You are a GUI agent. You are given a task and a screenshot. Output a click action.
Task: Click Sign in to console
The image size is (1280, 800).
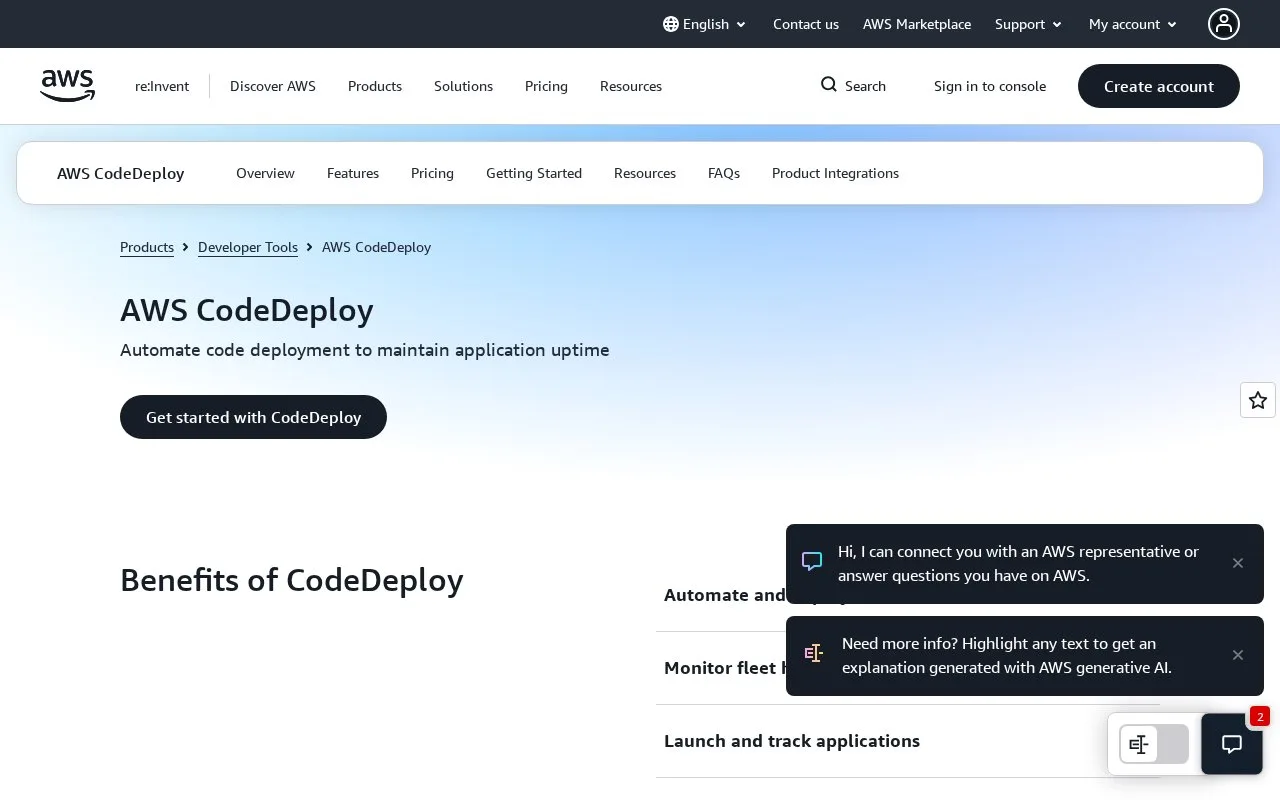click(x=990, y=86)
